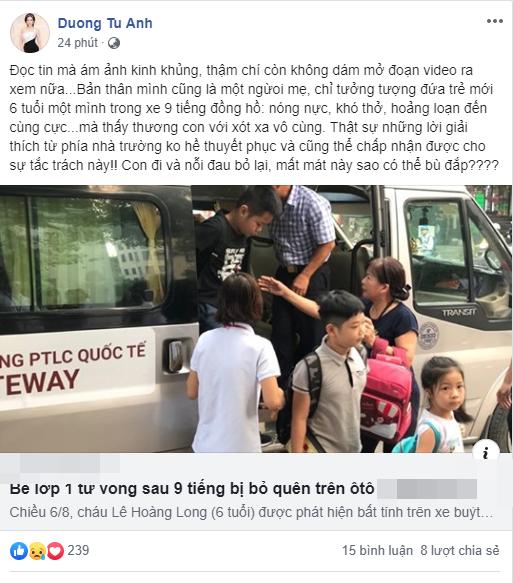Click the TRANSIT van logo in photo
Screen dimensions: 513x583
(459, 312)
